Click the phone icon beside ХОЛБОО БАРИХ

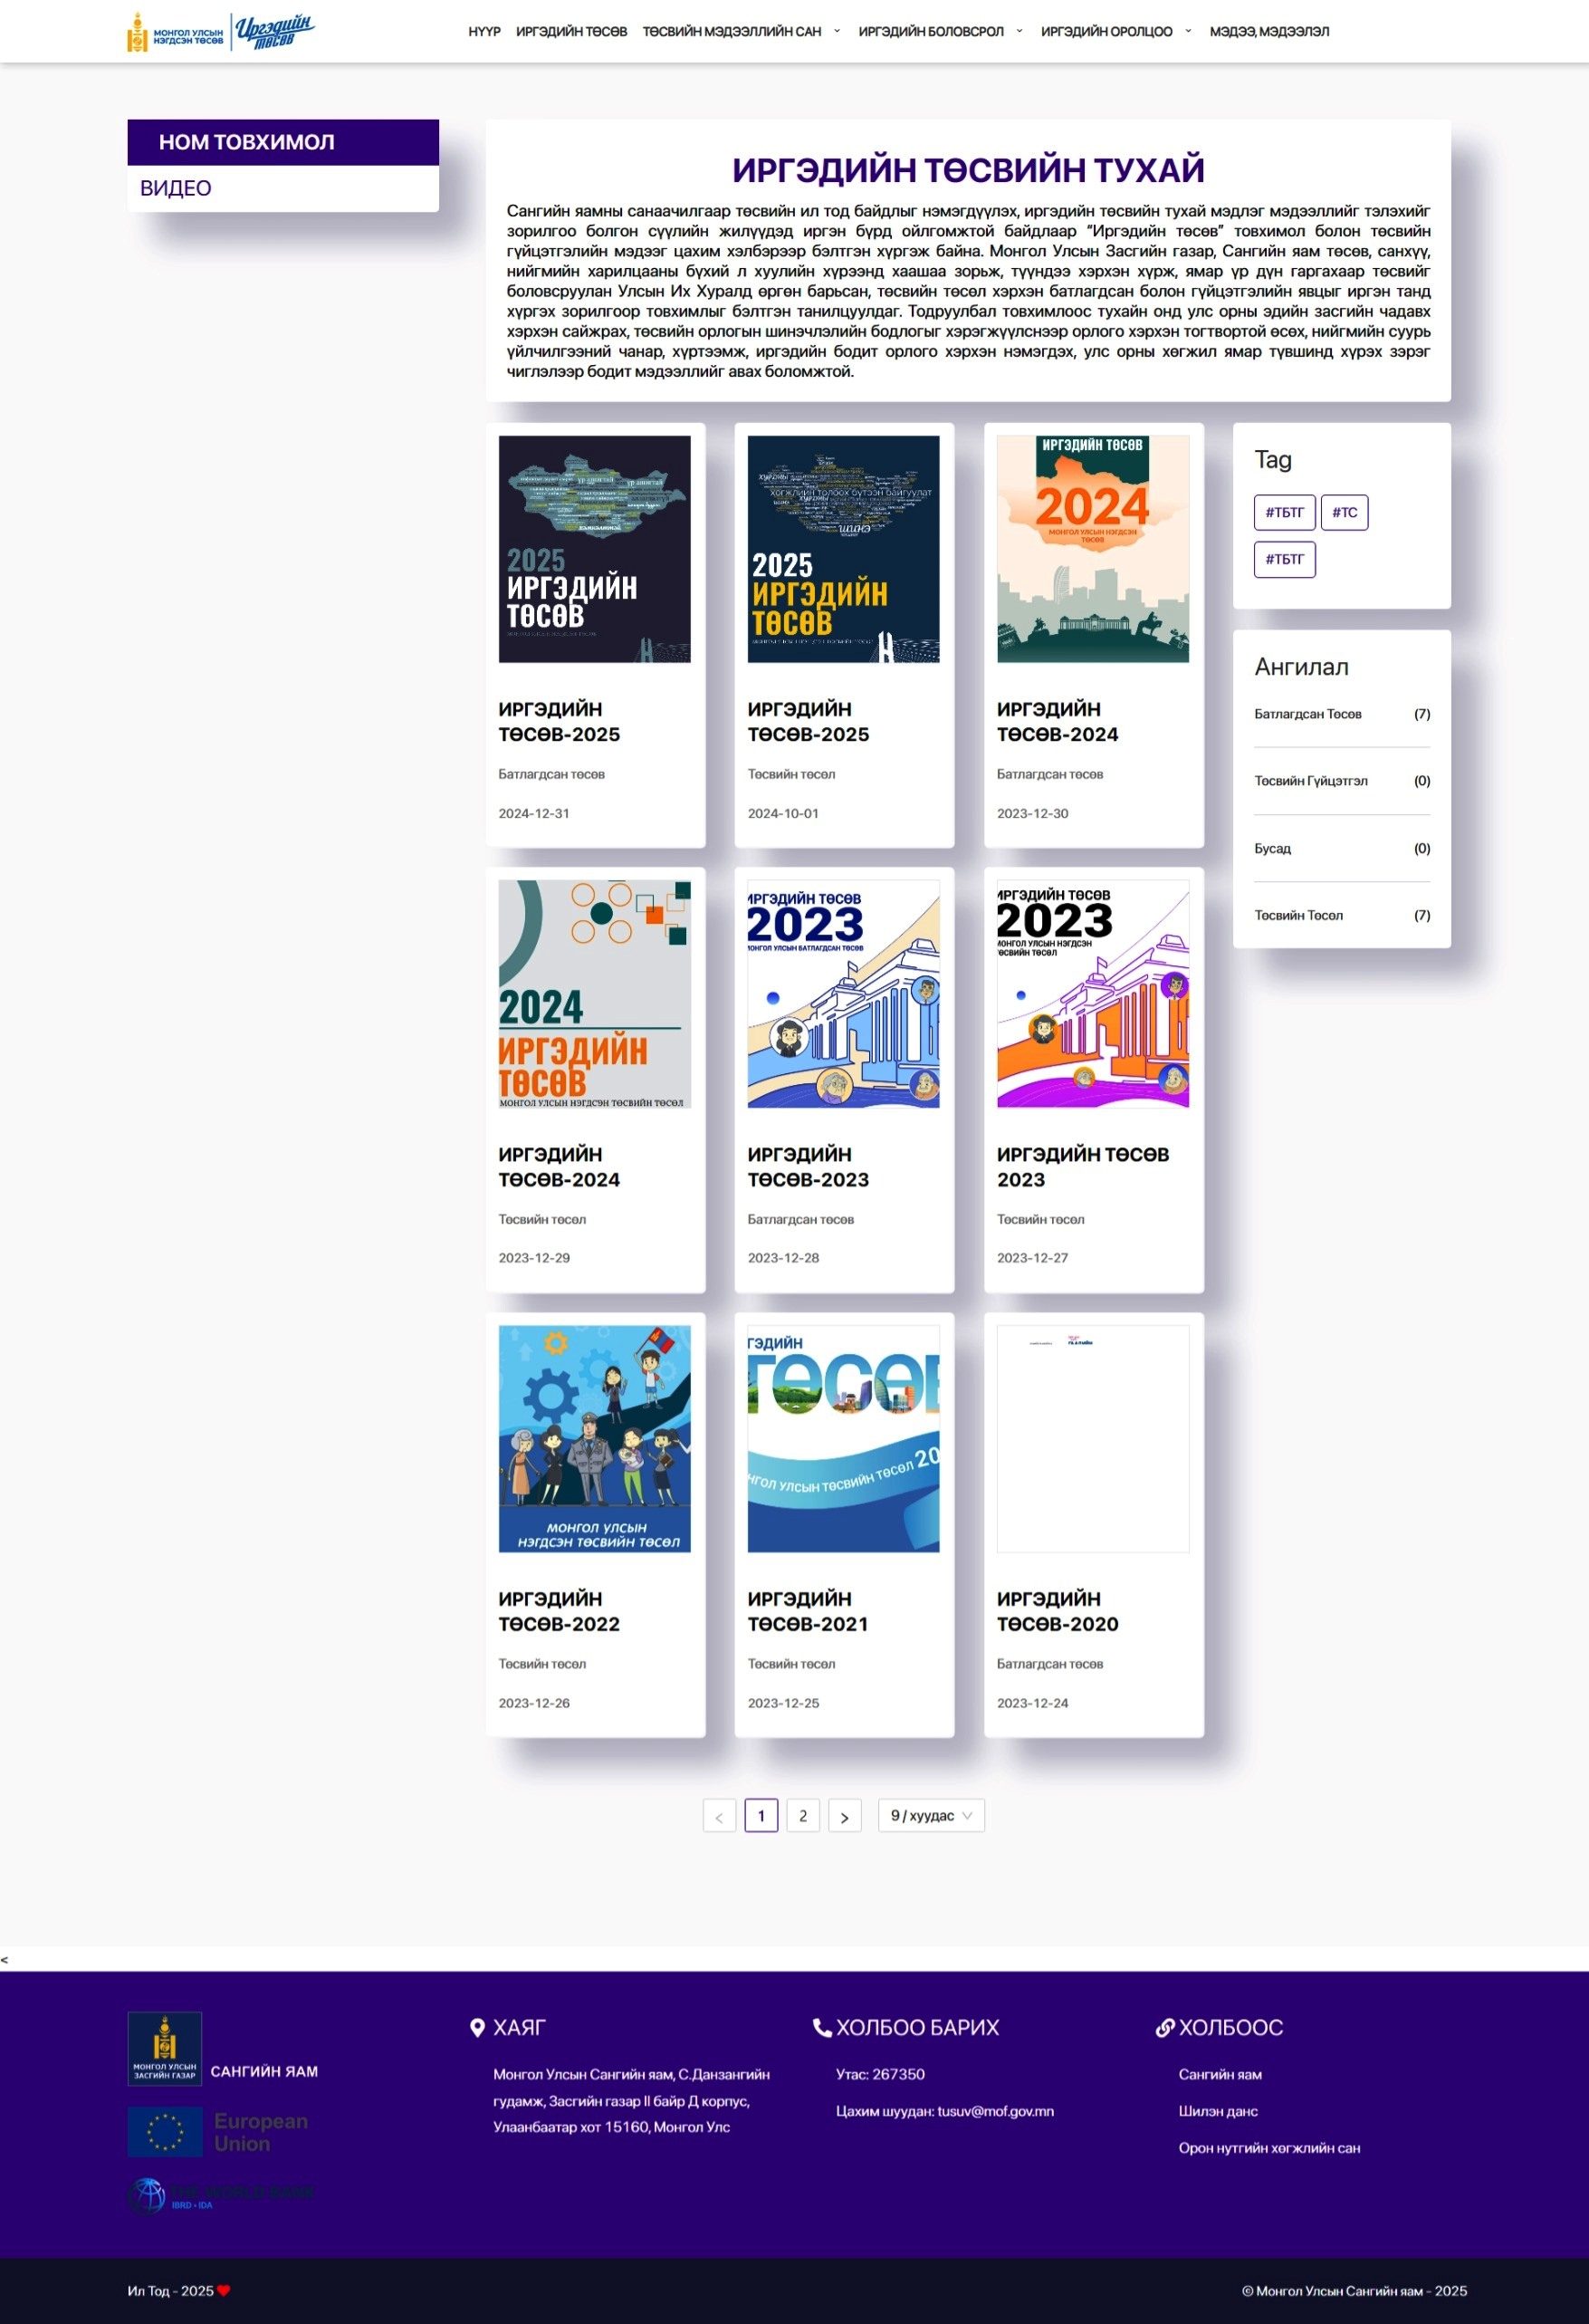[822, 2027]
